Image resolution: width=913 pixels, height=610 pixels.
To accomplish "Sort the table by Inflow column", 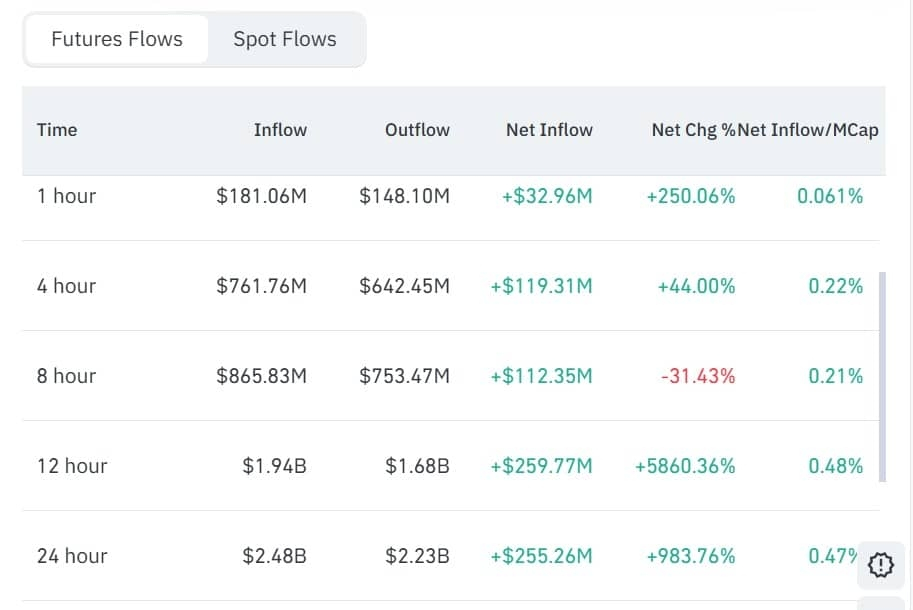I will pos(280,130).
